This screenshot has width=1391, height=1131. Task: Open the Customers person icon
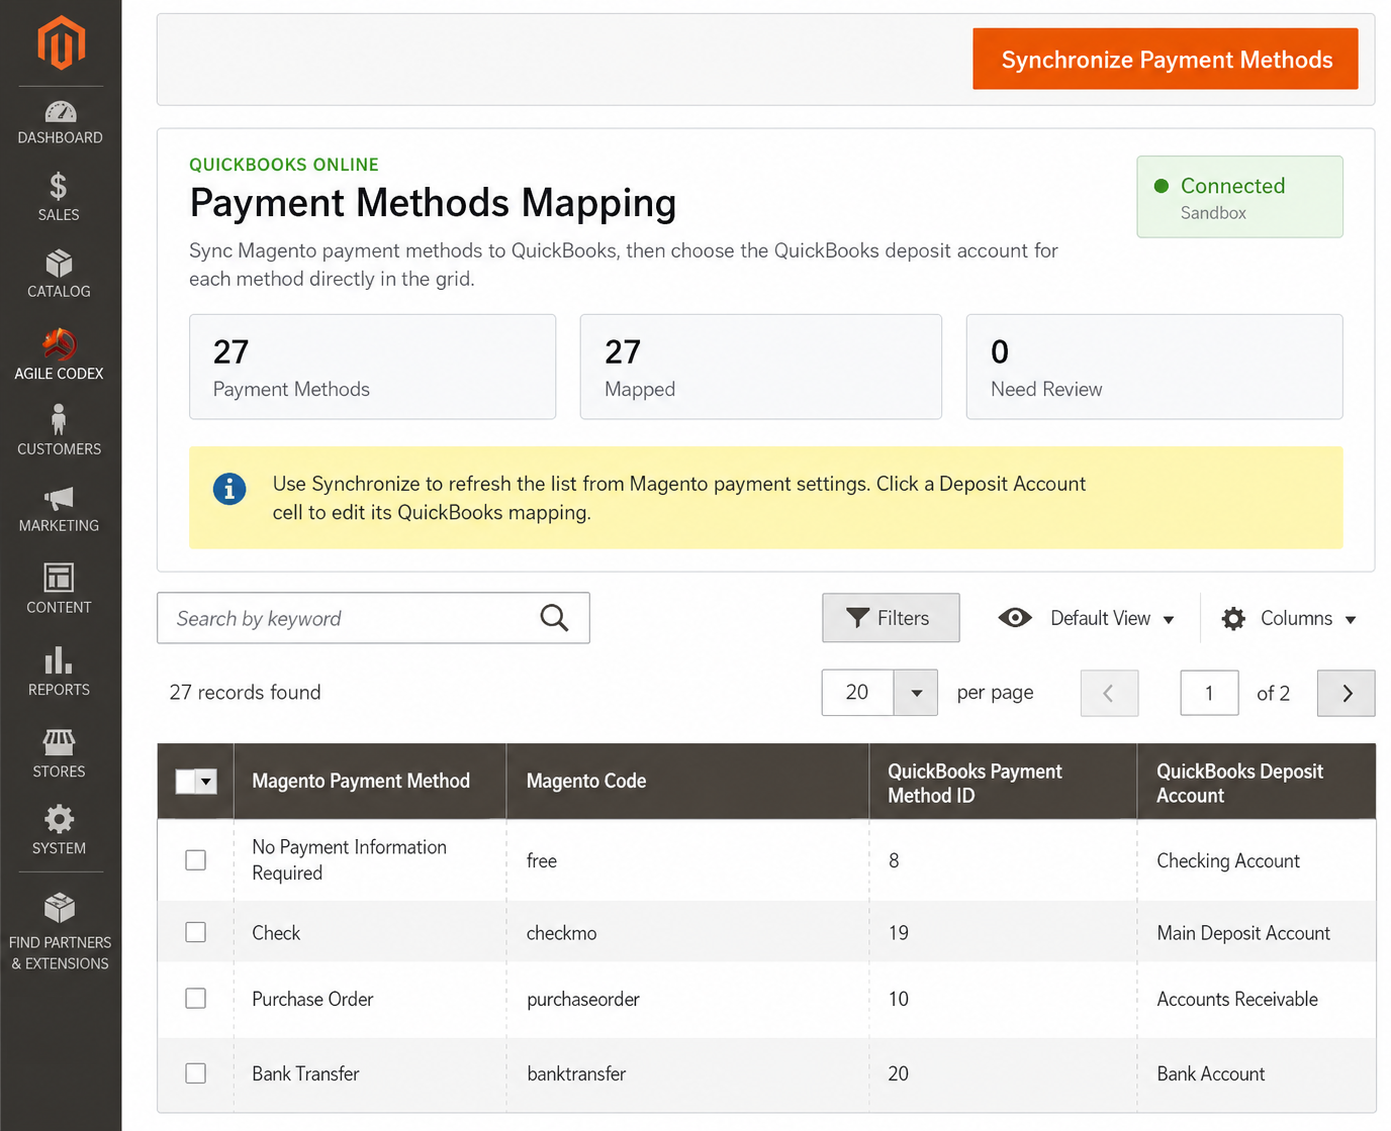(59, 419)
